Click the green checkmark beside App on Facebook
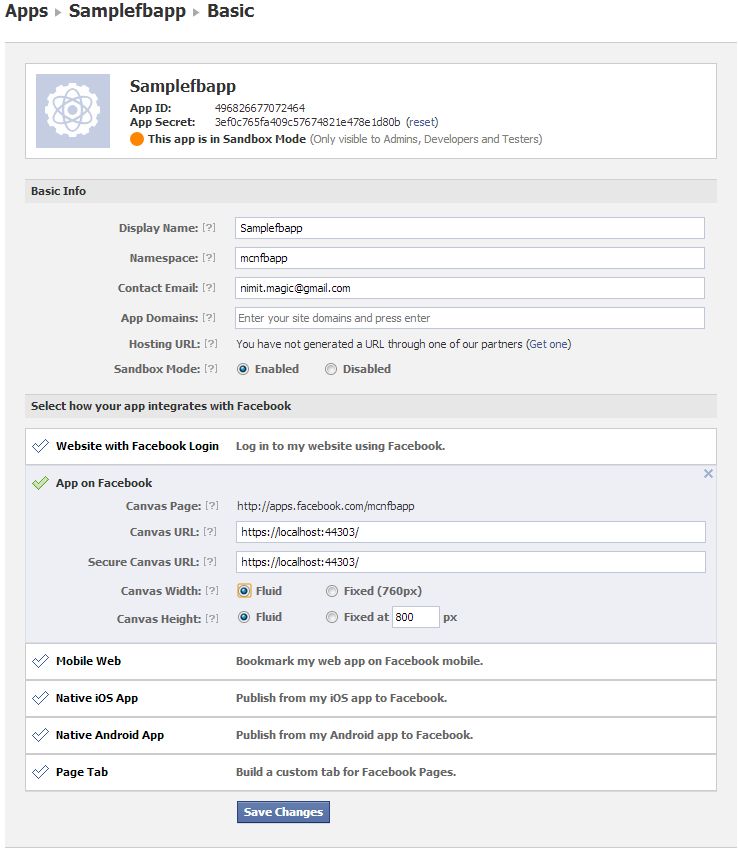739x853 pixels. pos(40,483)
